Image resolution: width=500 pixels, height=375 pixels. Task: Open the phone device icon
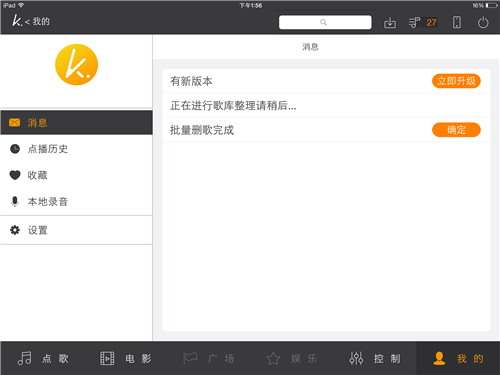point(457,22)
